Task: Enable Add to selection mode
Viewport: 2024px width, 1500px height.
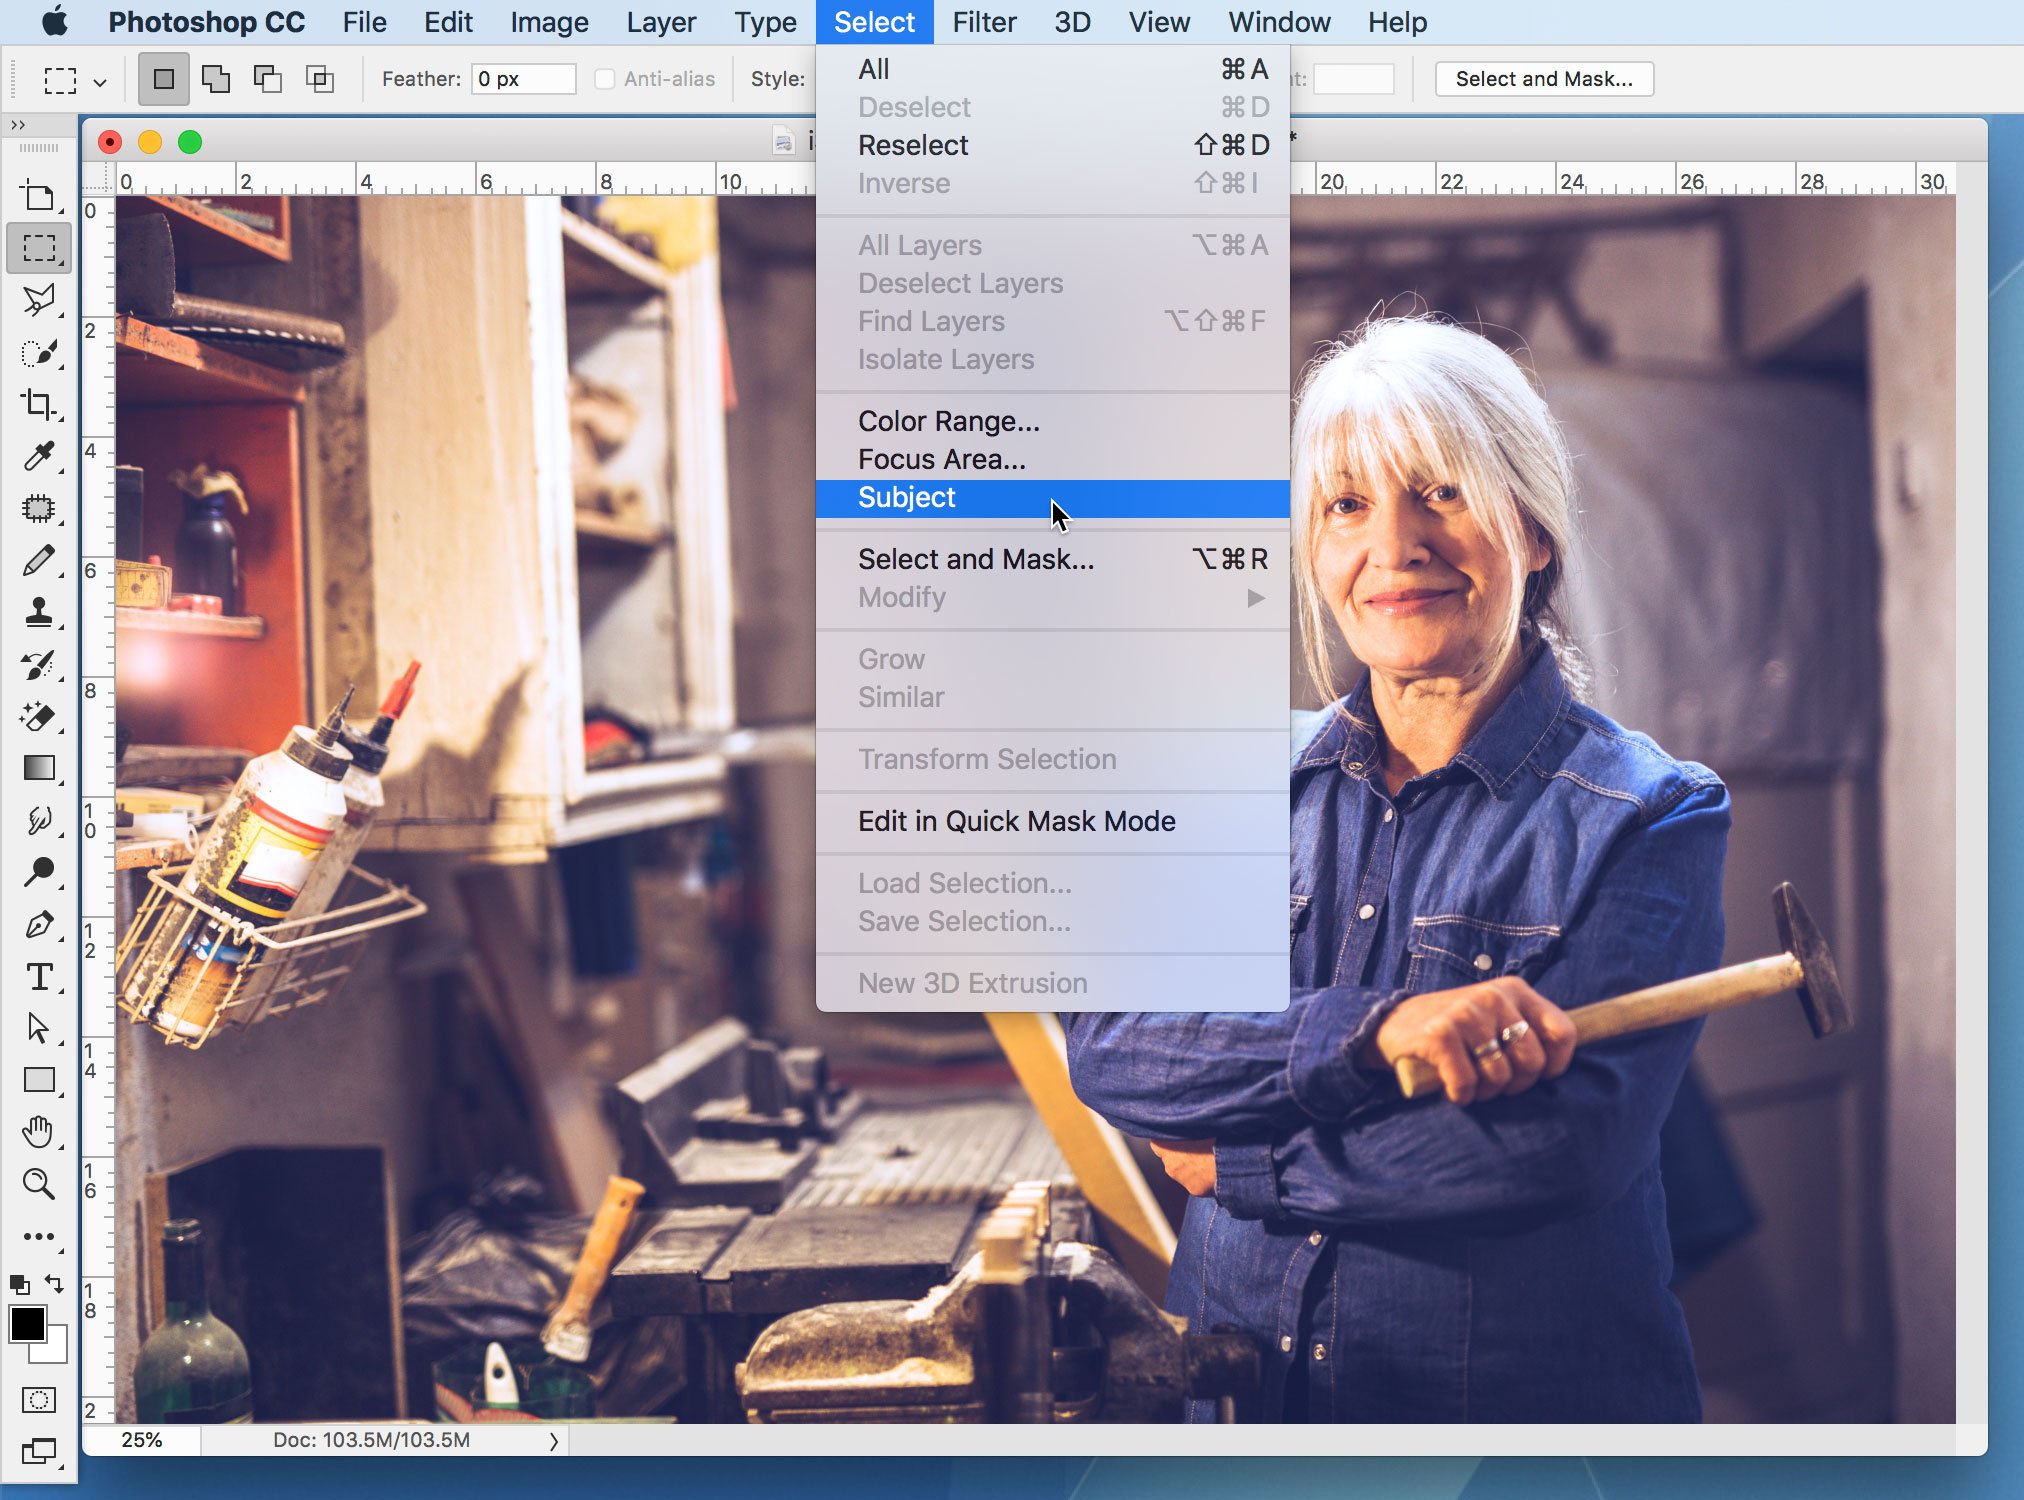Action: (x=217, y=78)
